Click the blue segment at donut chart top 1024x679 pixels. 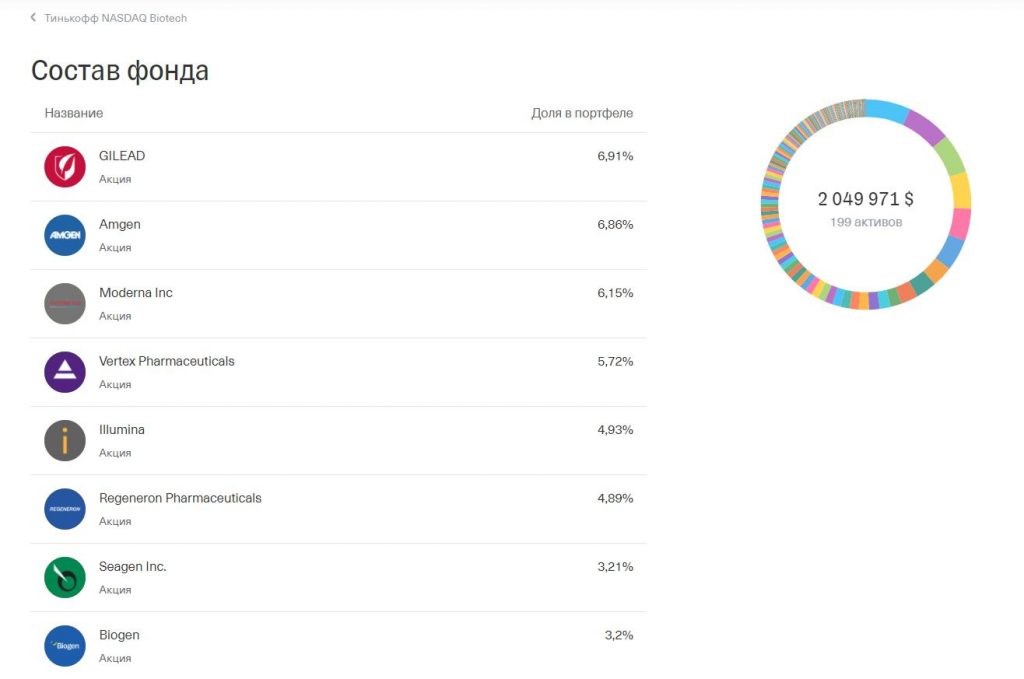[x=884, y=109]
